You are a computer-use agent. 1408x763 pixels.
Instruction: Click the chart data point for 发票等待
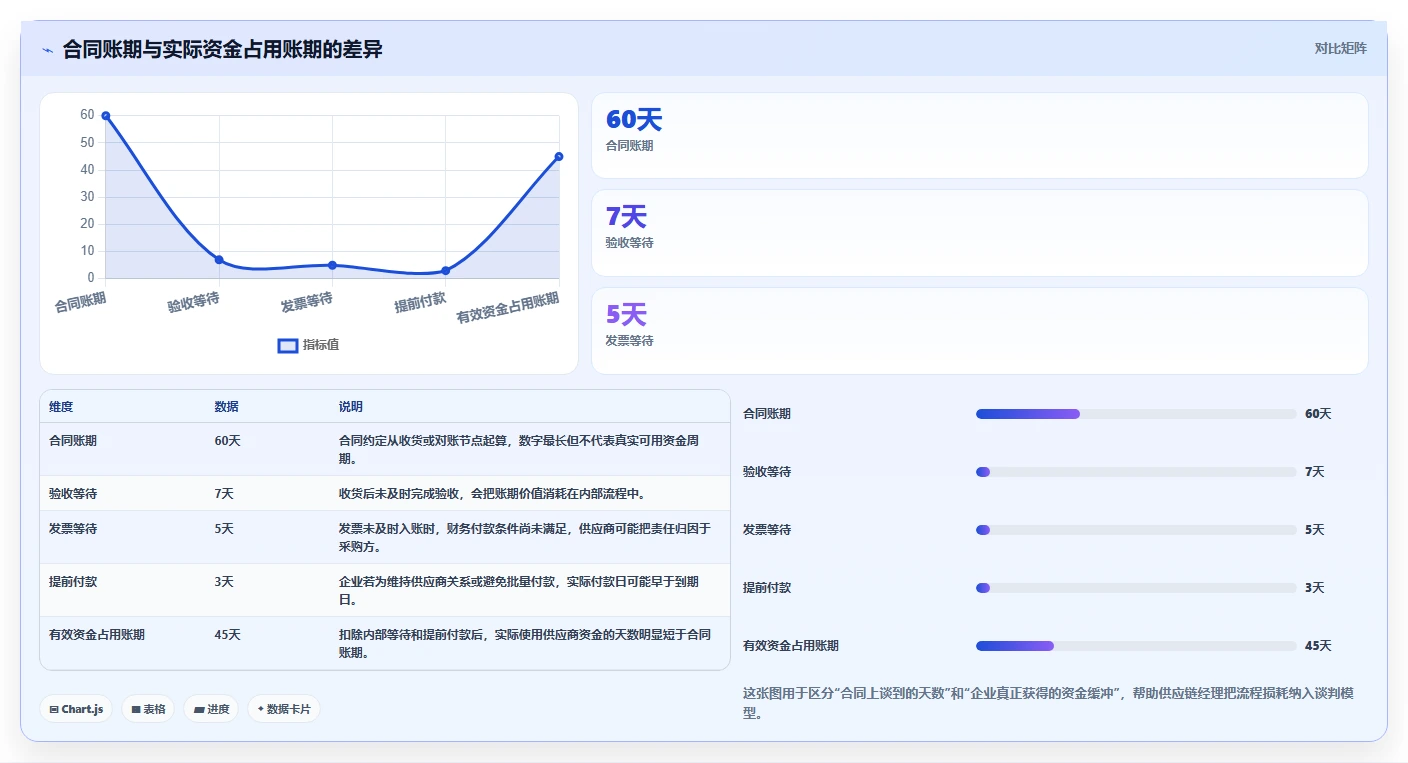click(332, 265)
